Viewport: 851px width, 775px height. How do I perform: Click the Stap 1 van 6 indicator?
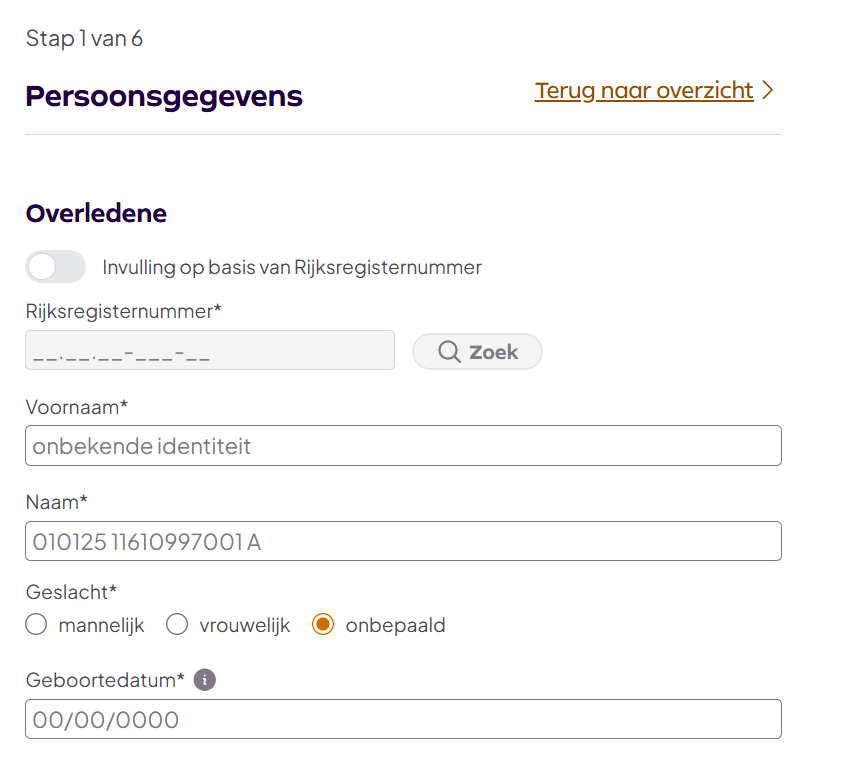[x=84, y=39]
